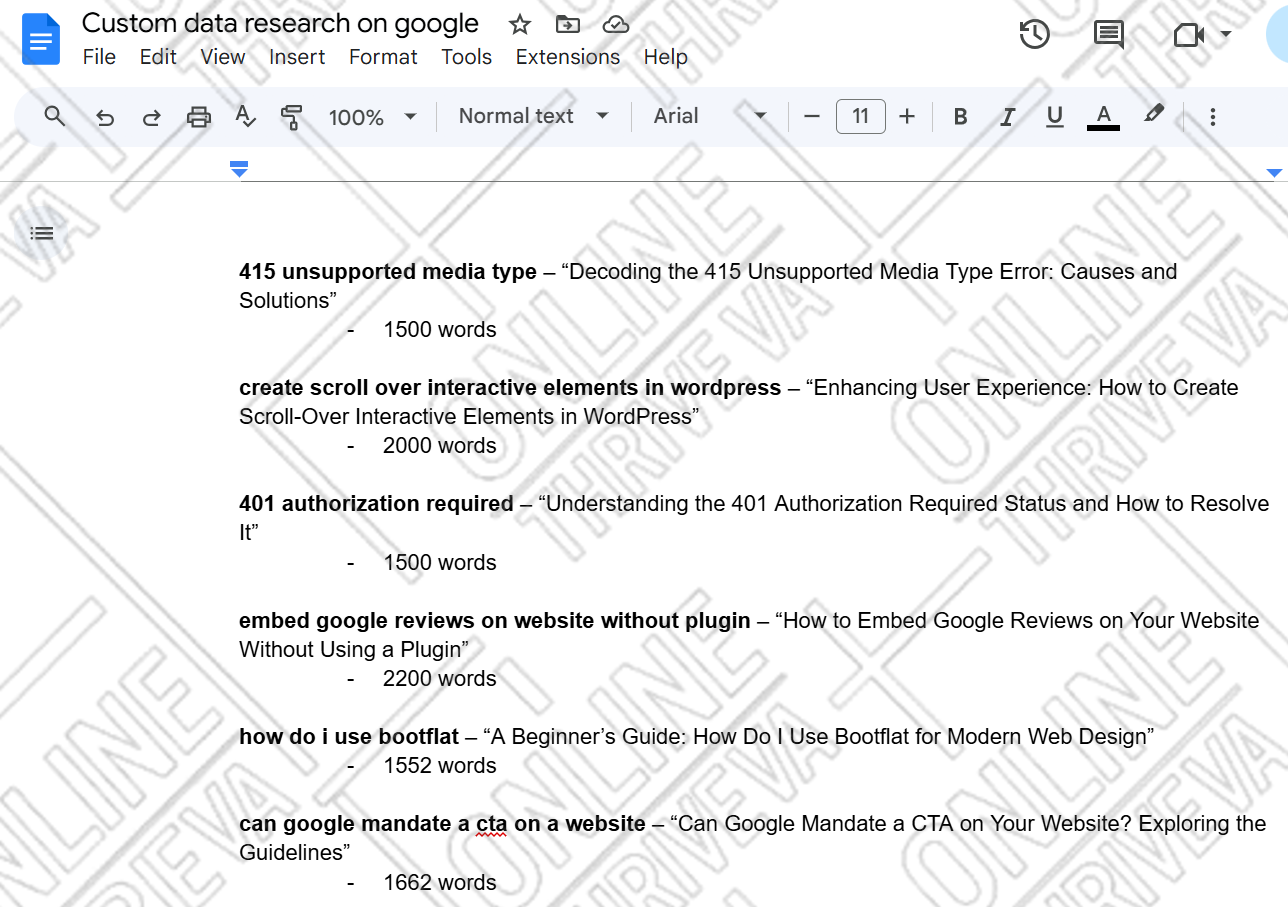Show the document outline icon

pos(41,232)
